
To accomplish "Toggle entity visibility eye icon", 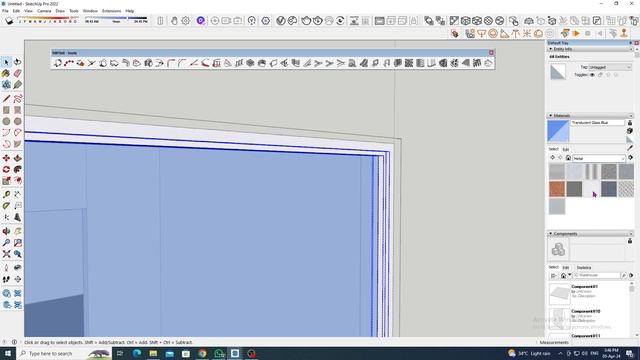I will tap(592, 75).
